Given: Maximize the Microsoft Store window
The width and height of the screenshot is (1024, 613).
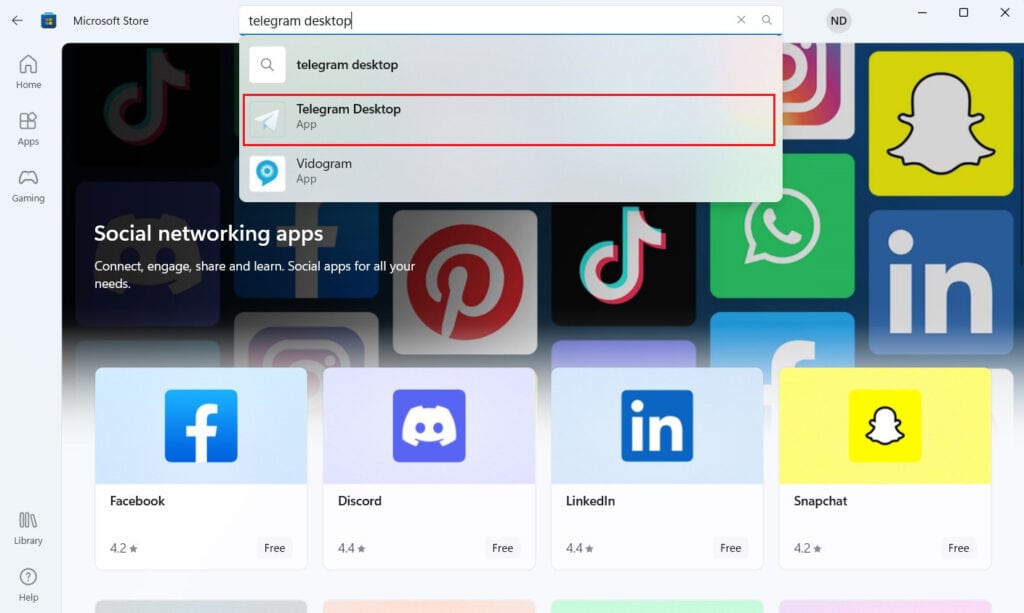Looking at the screenshot, I should 963,12.
